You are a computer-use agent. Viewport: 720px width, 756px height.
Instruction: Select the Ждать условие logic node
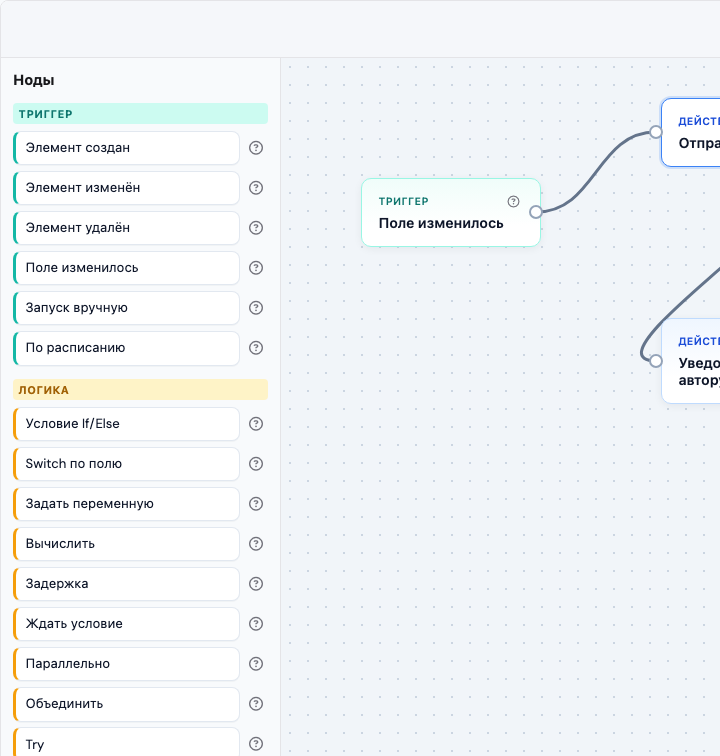point(126,624)
